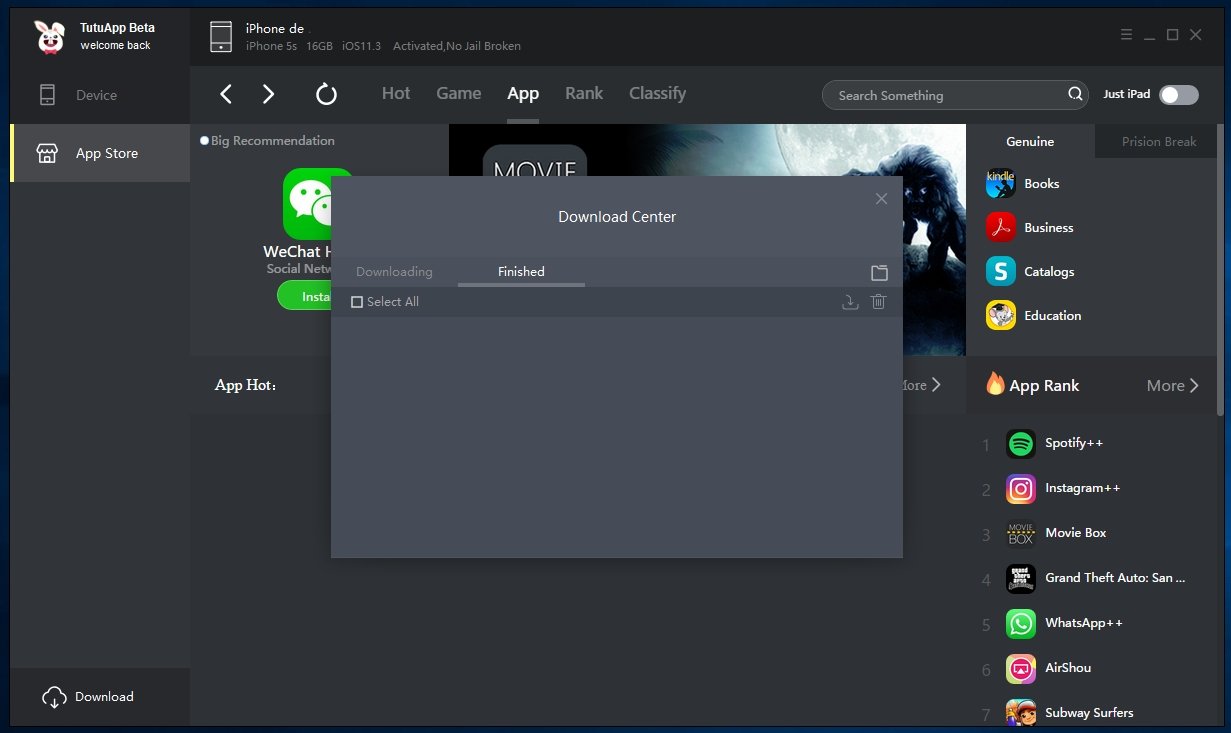
Task: Switch to the Hot tab
Action: (x=396, y=93)
